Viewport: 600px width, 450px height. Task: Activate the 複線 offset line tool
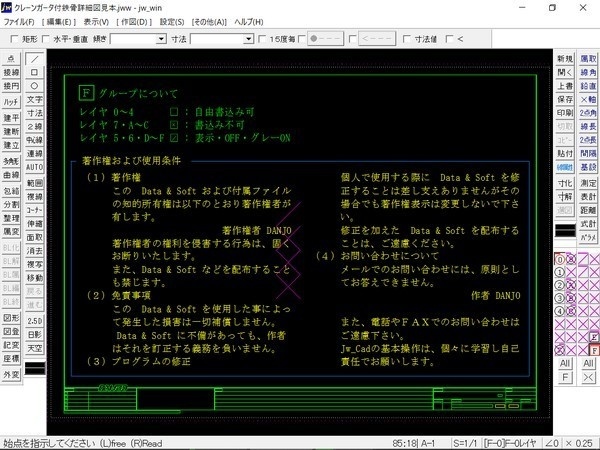click(x=34, y=197)
